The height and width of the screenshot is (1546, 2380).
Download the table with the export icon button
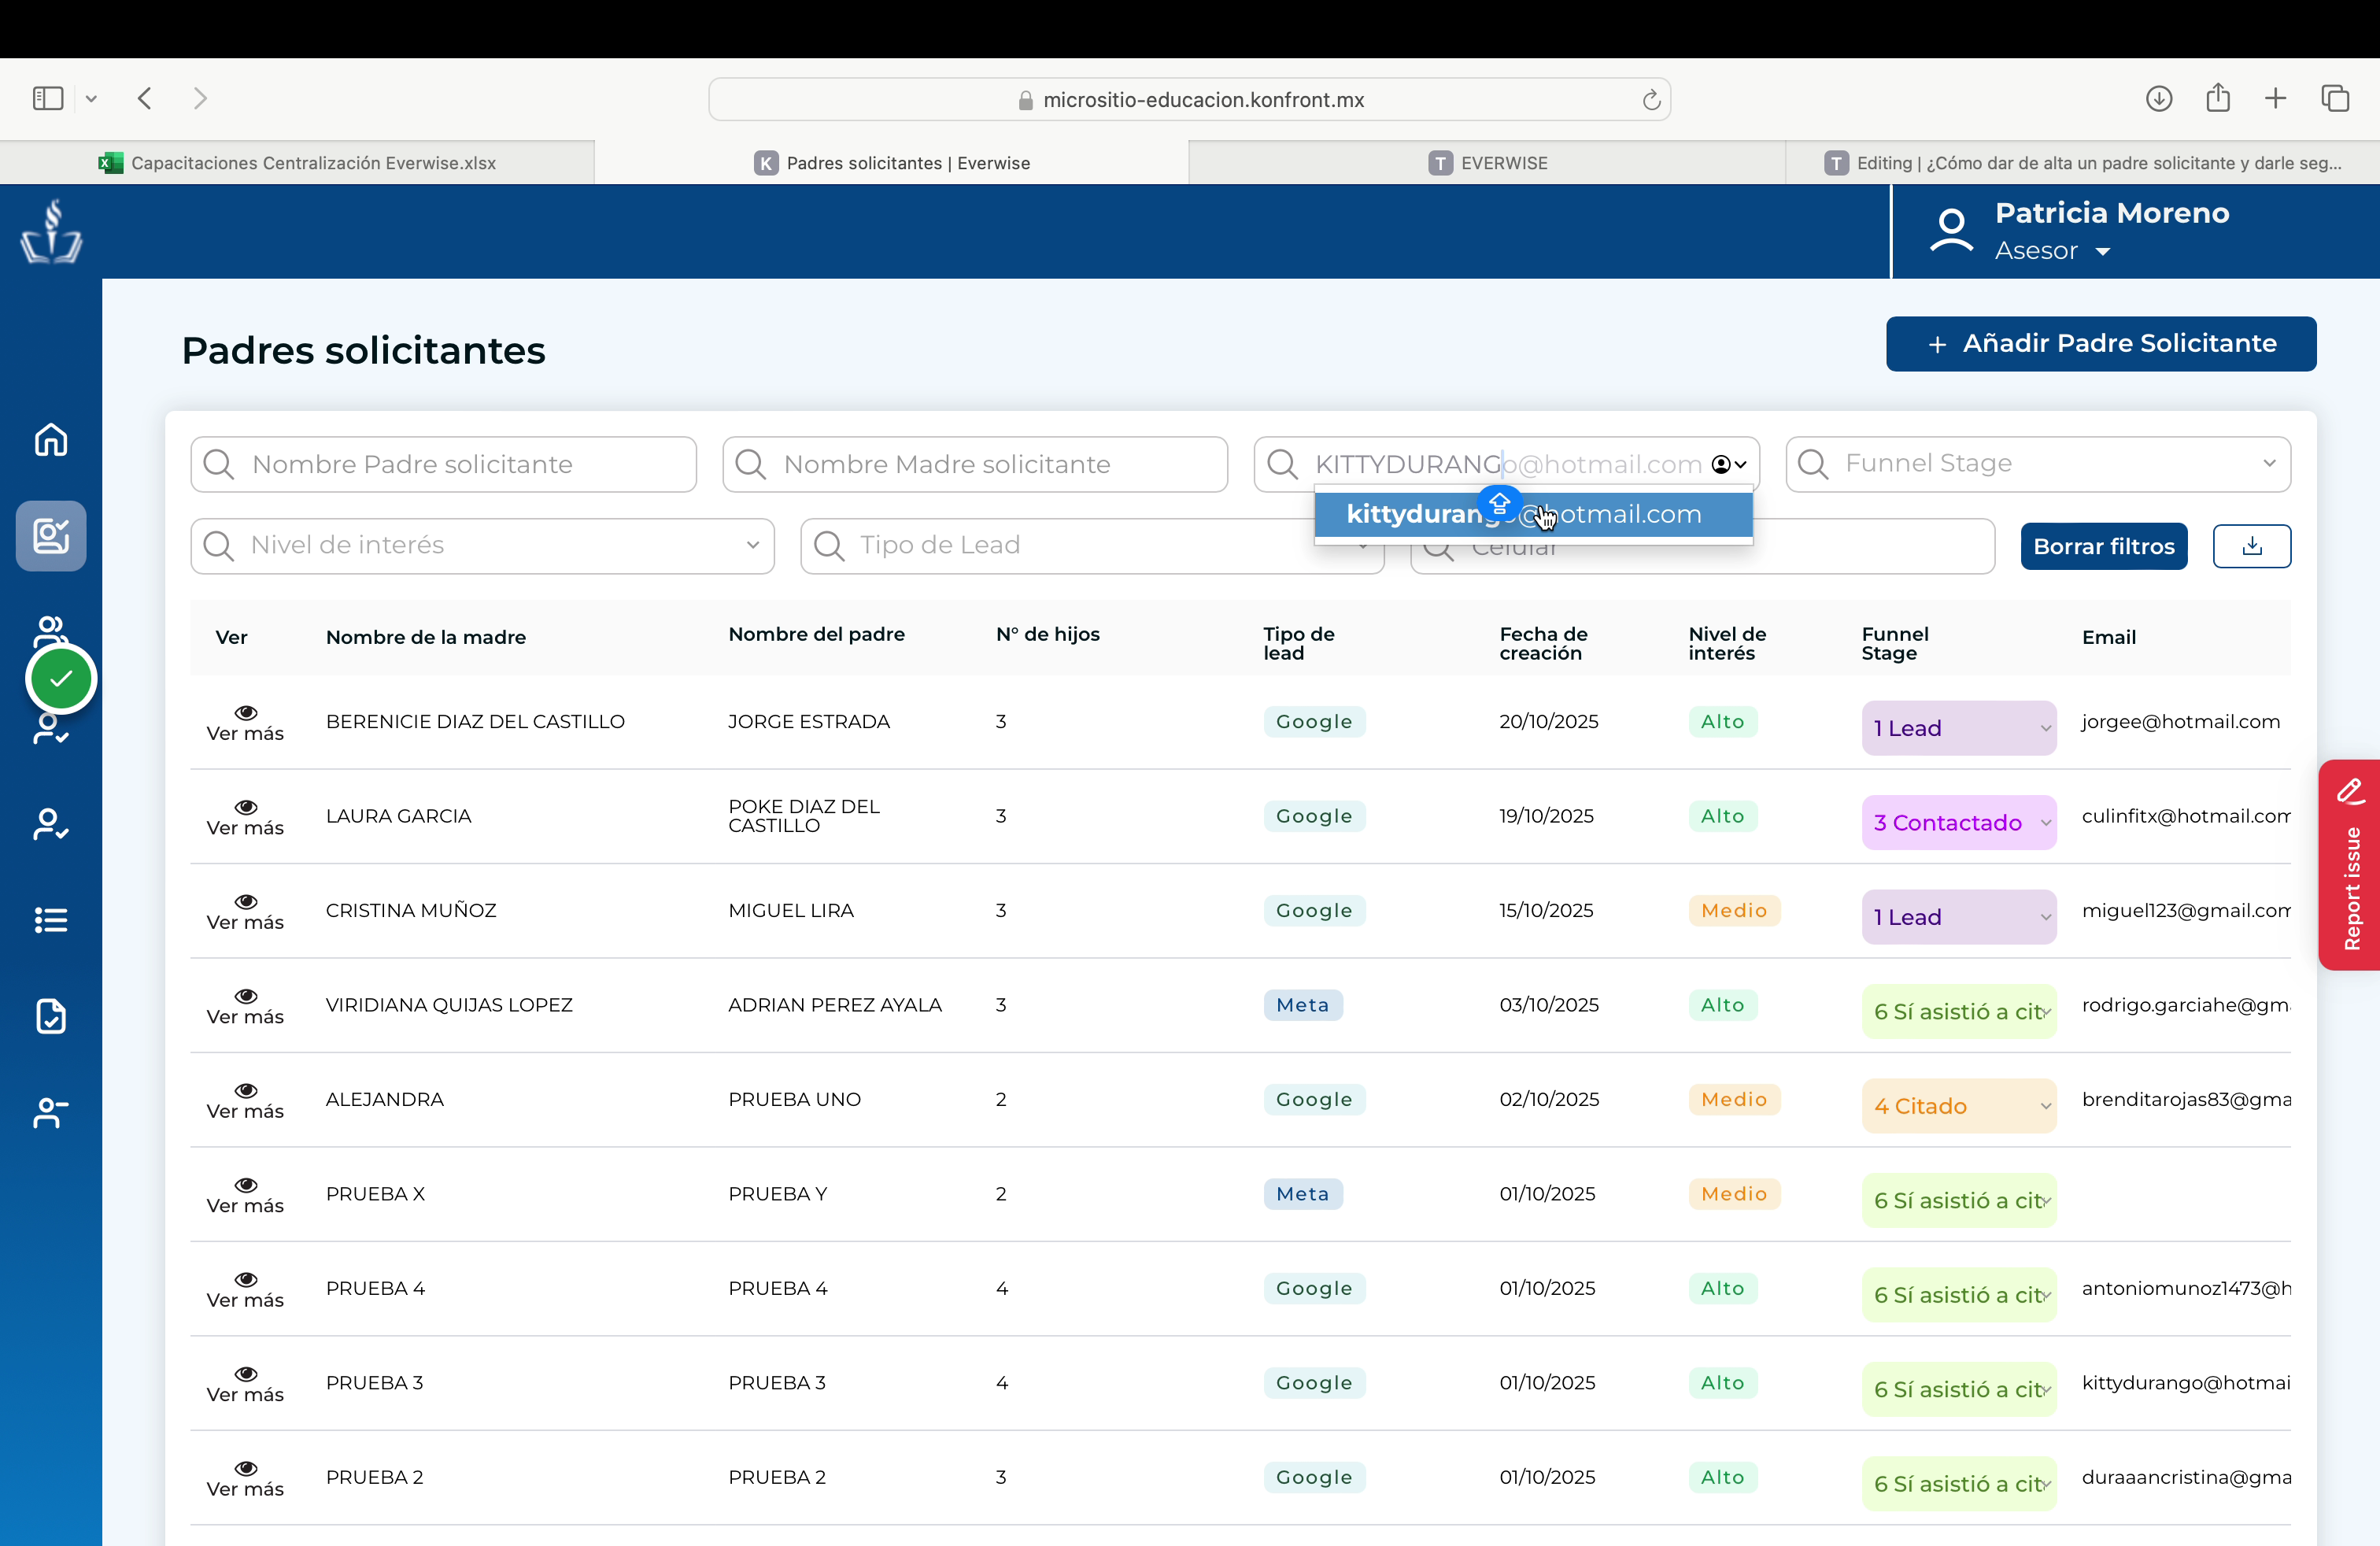click(x=2252, y=546)
